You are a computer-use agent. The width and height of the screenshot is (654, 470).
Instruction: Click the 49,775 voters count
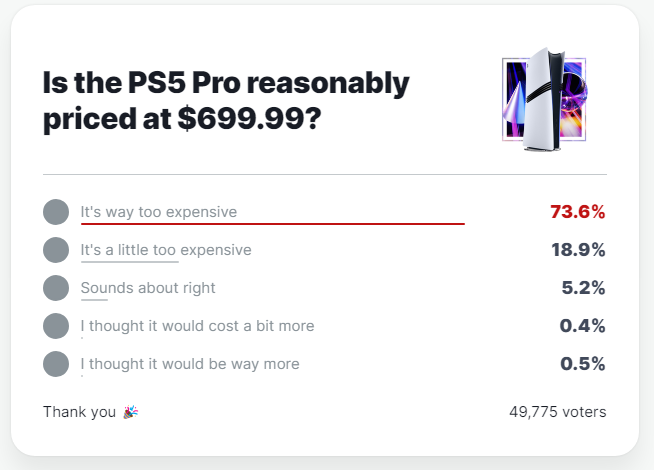(558, 412)
